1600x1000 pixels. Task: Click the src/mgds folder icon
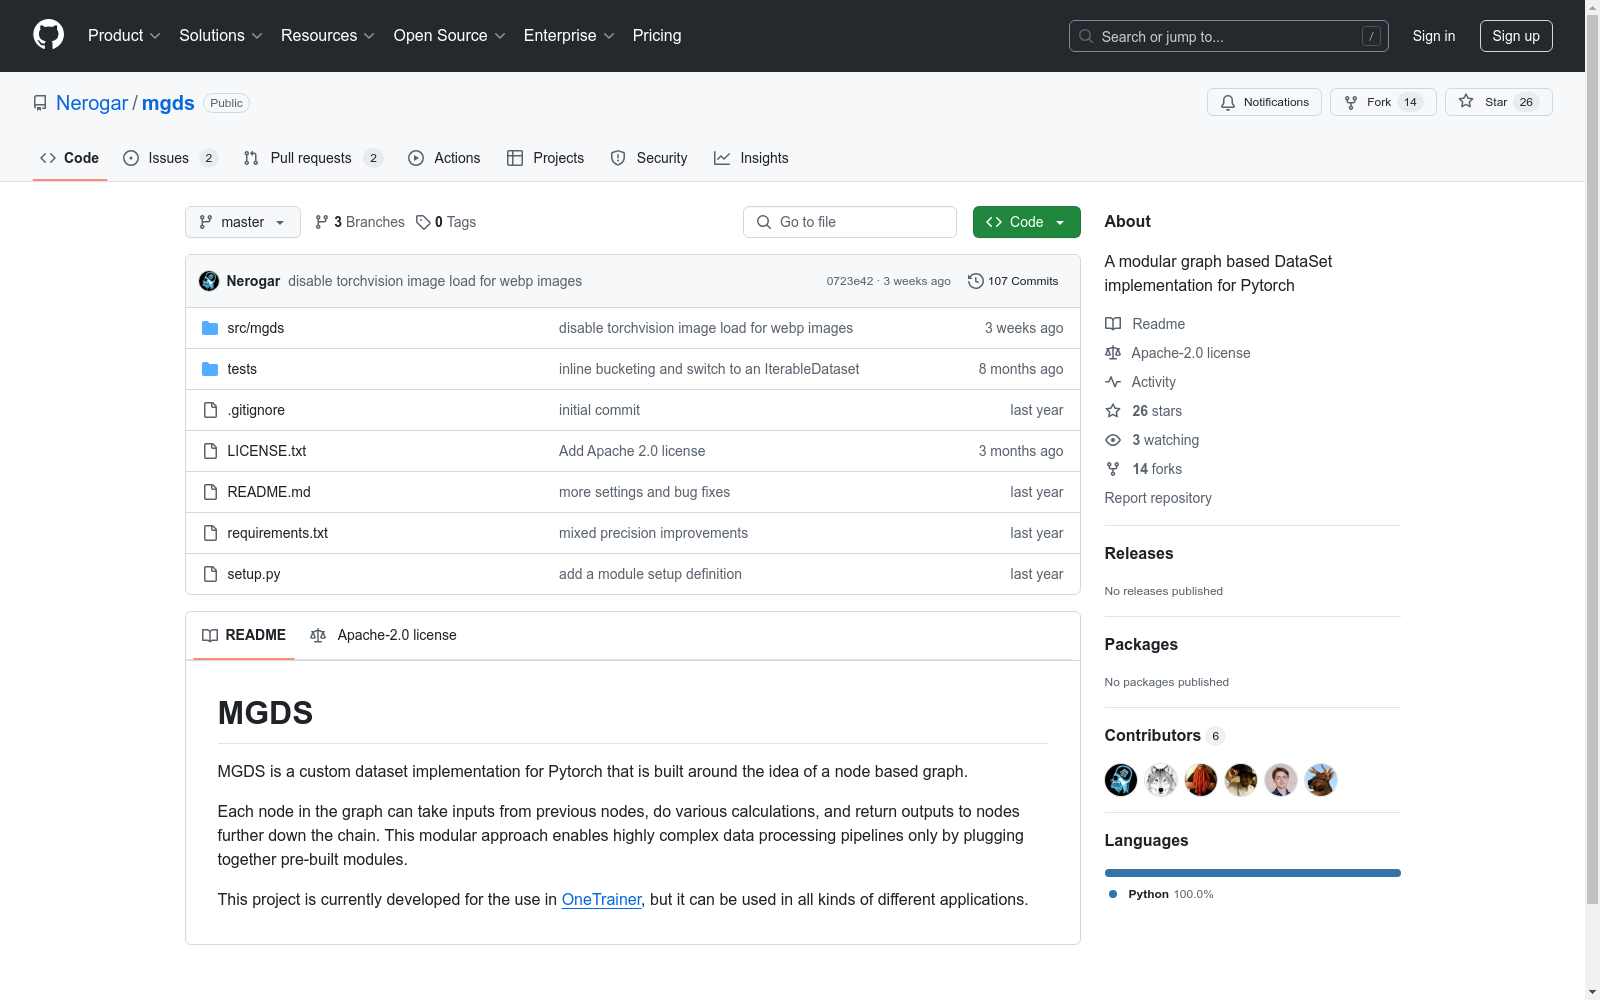click(x=210, y=328)
